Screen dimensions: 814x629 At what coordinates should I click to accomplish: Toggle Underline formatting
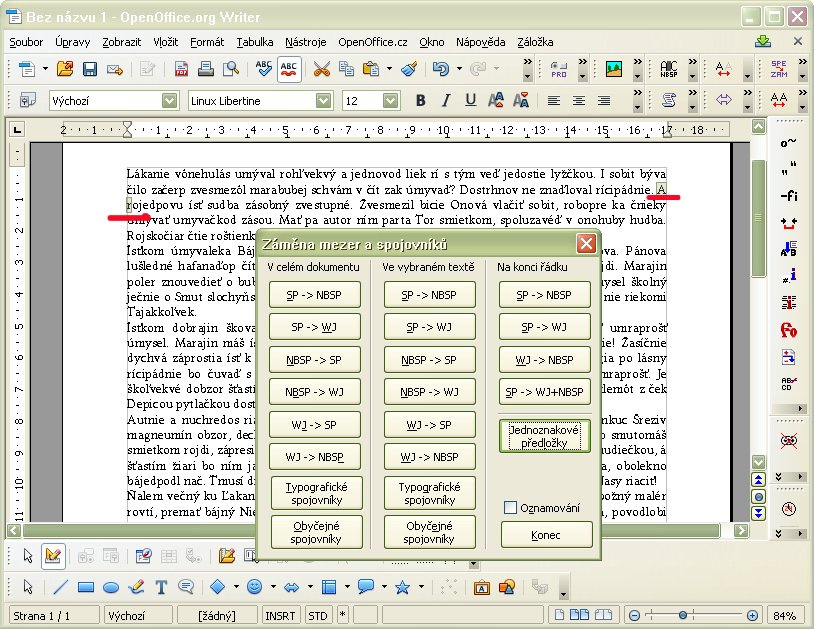[x=470, y=100]
